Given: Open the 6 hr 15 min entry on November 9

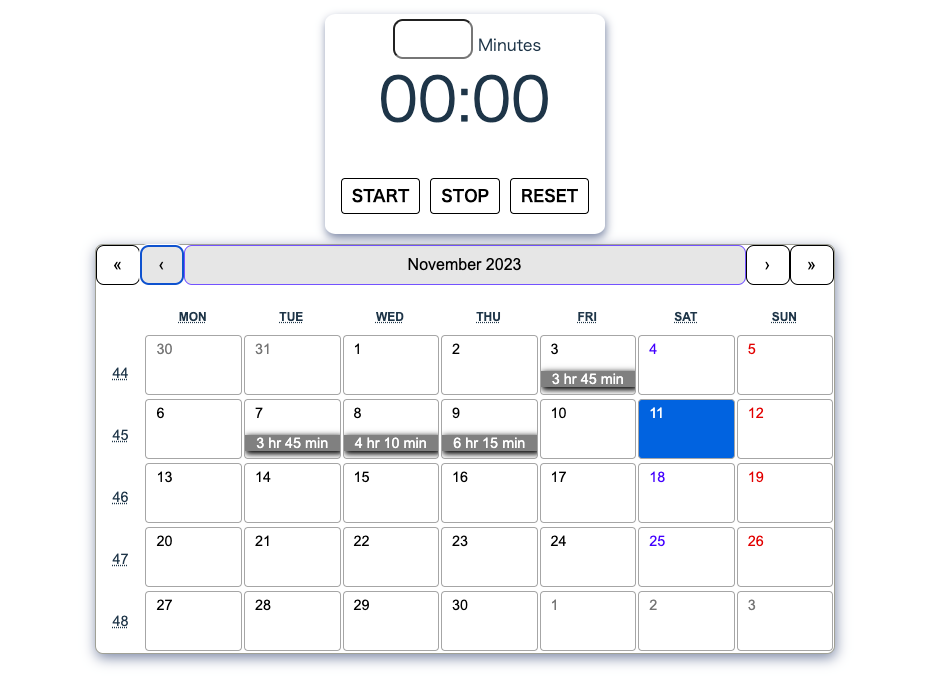Looking at the screenshot, I should click(489, 444).
